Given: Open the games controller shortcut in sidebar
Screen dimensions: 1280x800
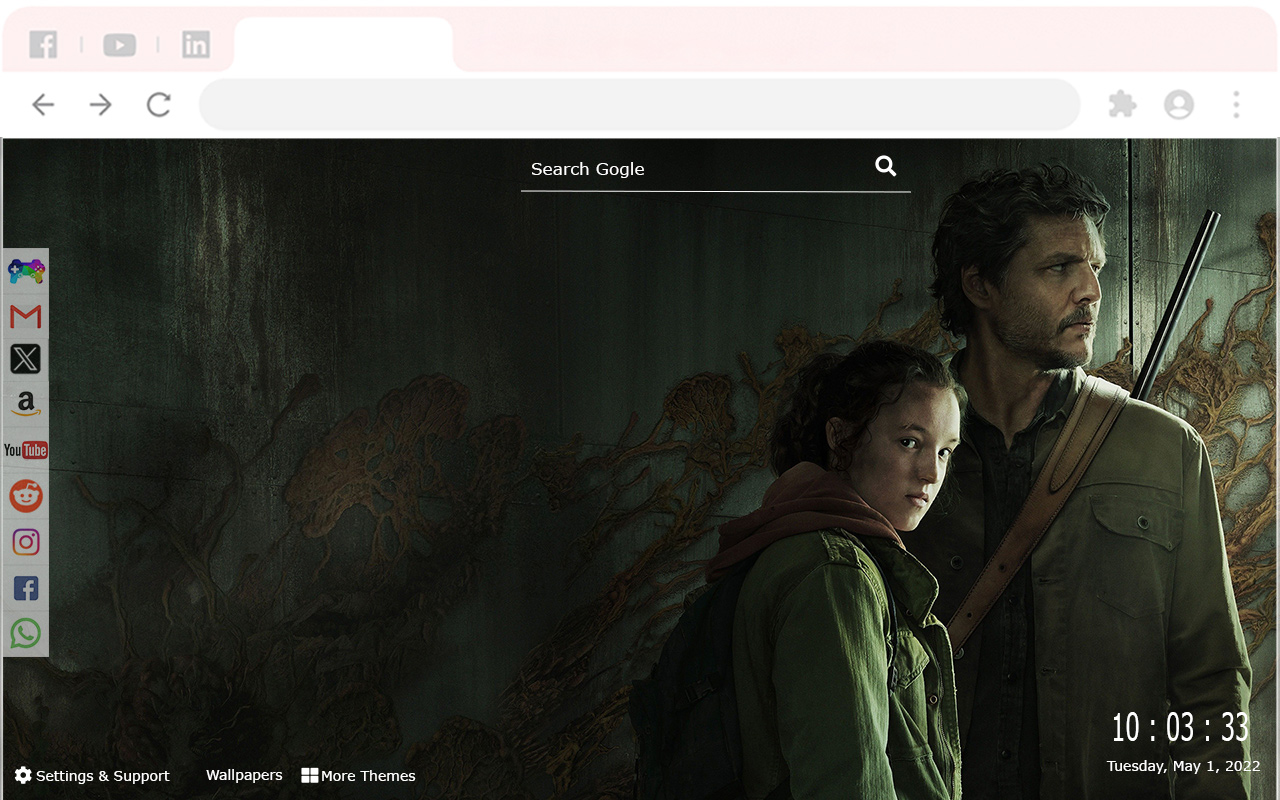Looking at the screenshot, I should [26, 271].
